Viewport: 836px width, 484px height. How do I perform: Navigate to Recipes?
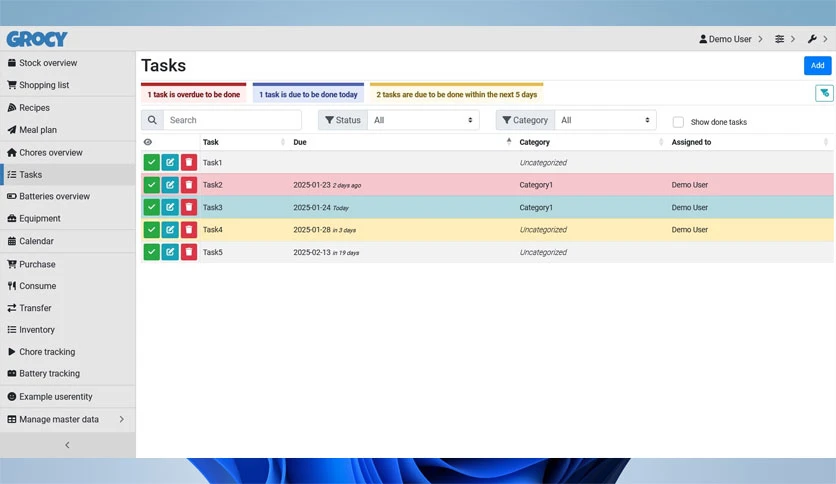(68, 108)
